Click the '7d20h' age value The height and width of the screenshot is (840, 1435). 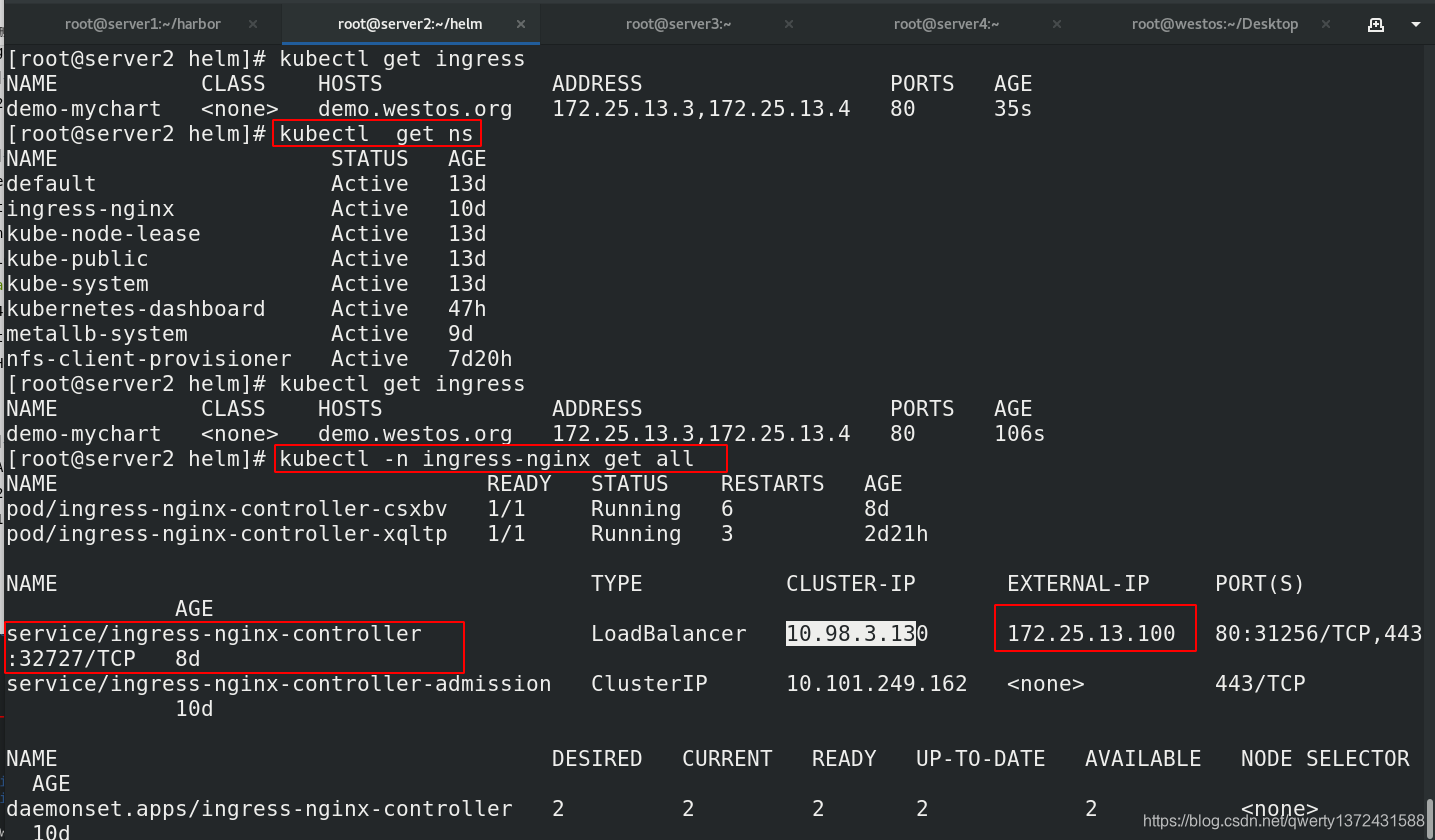click(x=480, y=359)
